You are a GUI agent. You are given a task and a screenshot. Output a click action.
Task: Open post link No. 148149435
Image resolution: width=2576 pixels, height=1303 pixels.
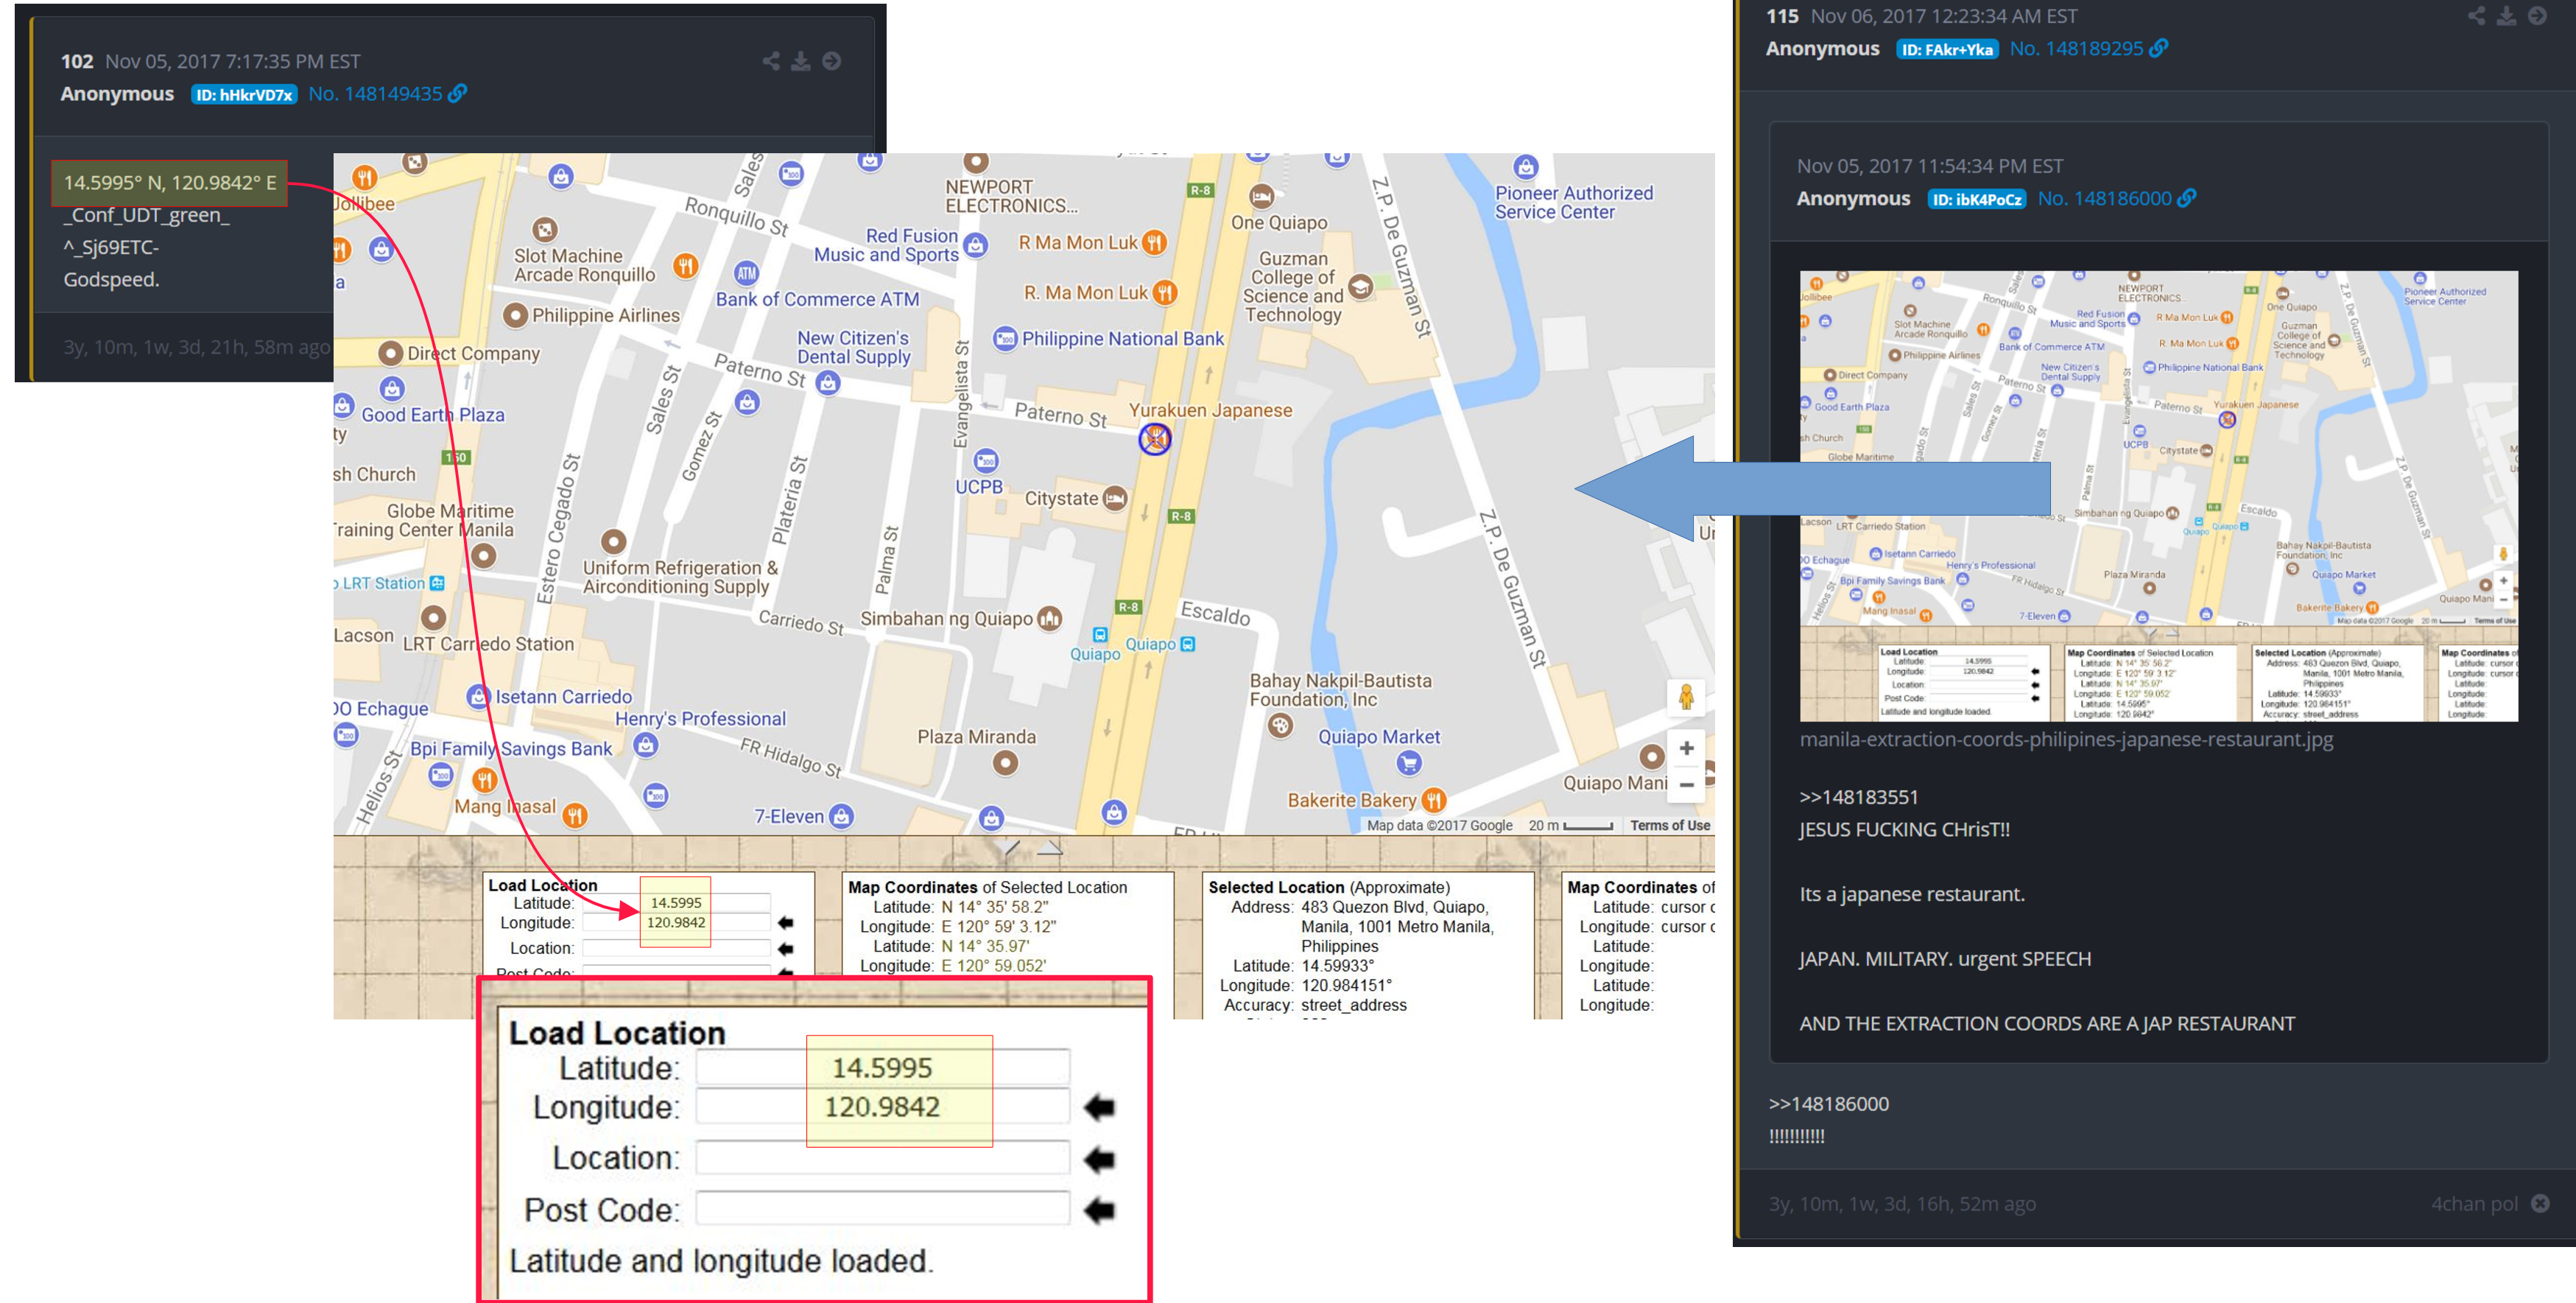click(375, 93)
